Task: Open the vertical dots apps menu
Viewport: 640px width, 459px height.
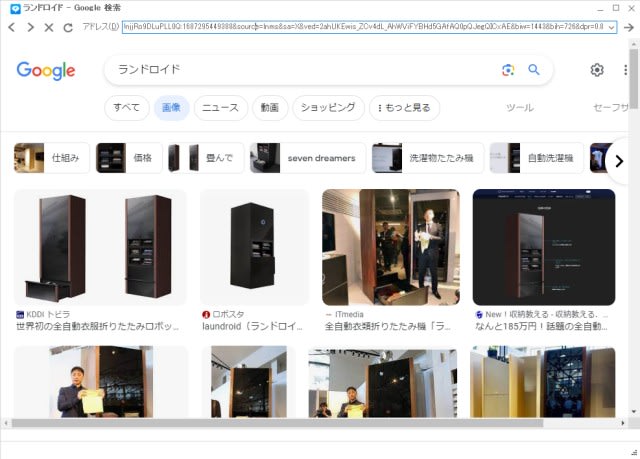Action: 625,70
